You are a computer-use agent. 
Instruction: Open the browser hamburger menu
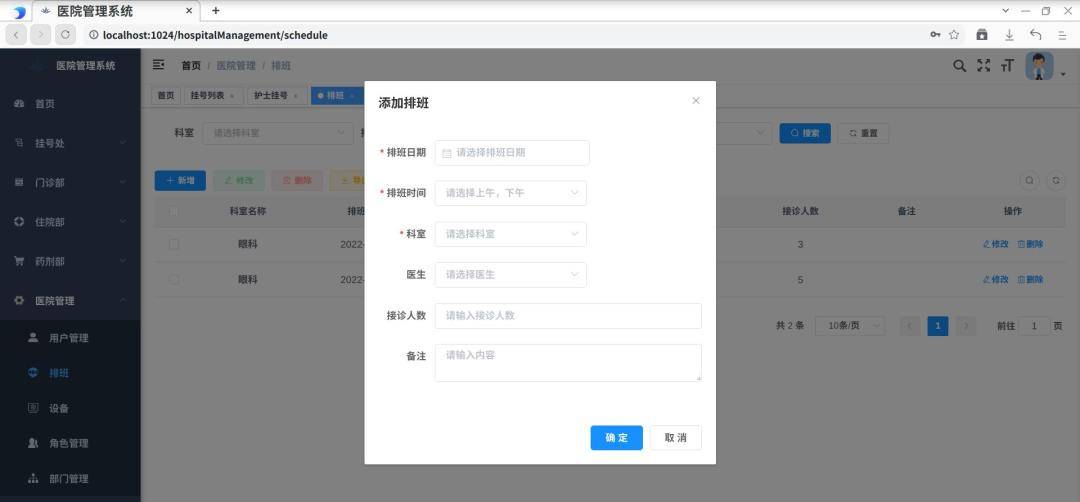[x=1062, y=34]
